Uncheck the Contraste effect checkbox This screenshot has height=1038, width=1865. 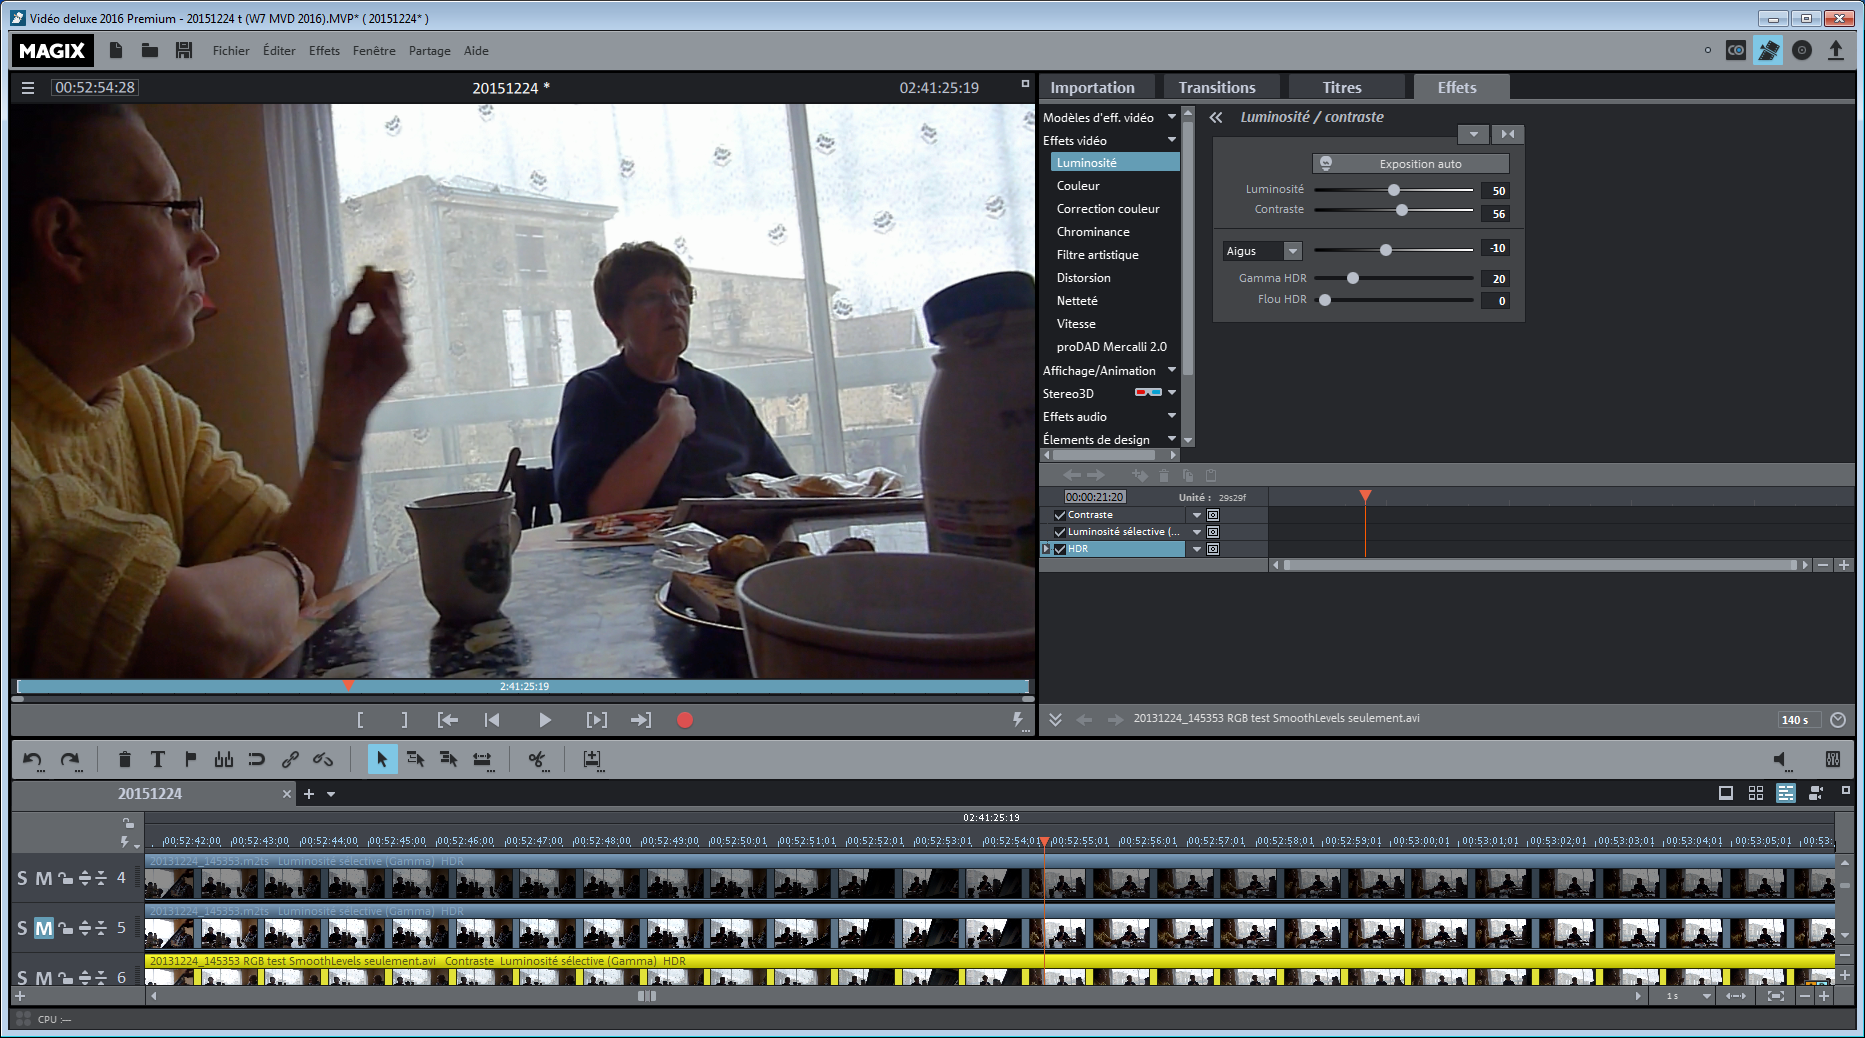pos(1060,515)
